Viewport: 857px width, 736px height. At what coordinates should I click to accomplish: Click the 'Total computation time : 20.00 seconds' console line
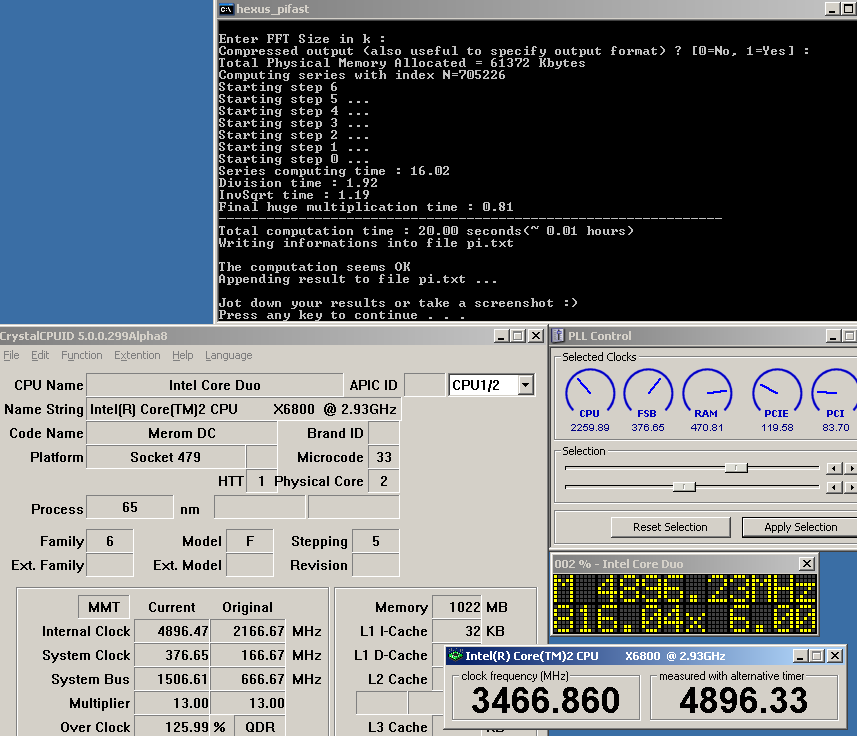tap(426, 231)
